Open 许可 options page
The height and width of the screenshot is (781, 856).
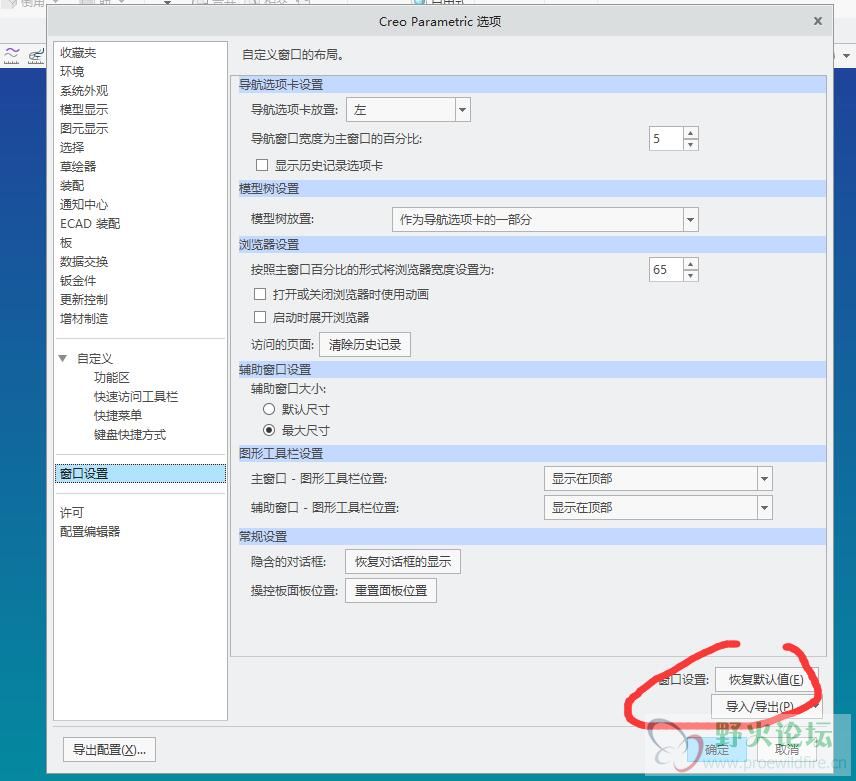tap(72, 512)
